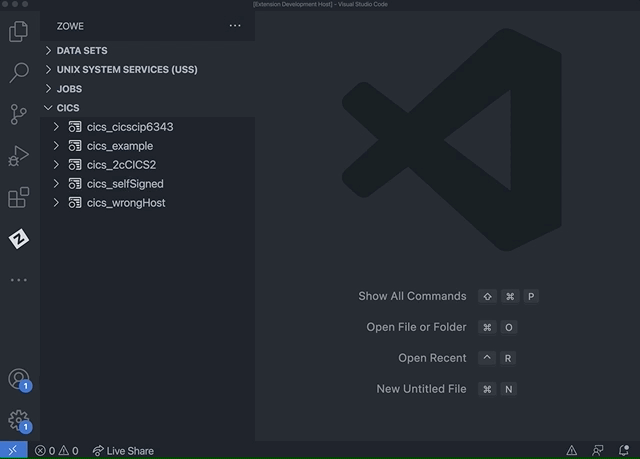Click the Live Share status bar button
The image size is (640, 459).
[123, 451]
